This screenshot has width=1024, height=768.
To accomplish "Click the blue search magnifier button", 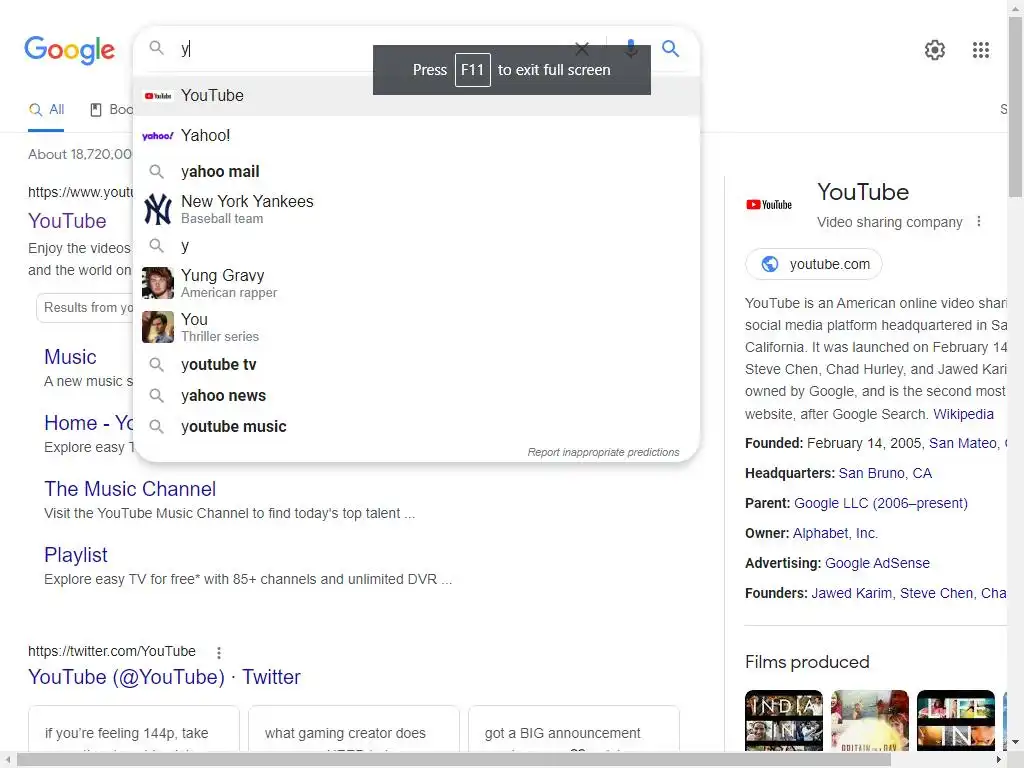I will pyautogui.click(x=670, y=48).
